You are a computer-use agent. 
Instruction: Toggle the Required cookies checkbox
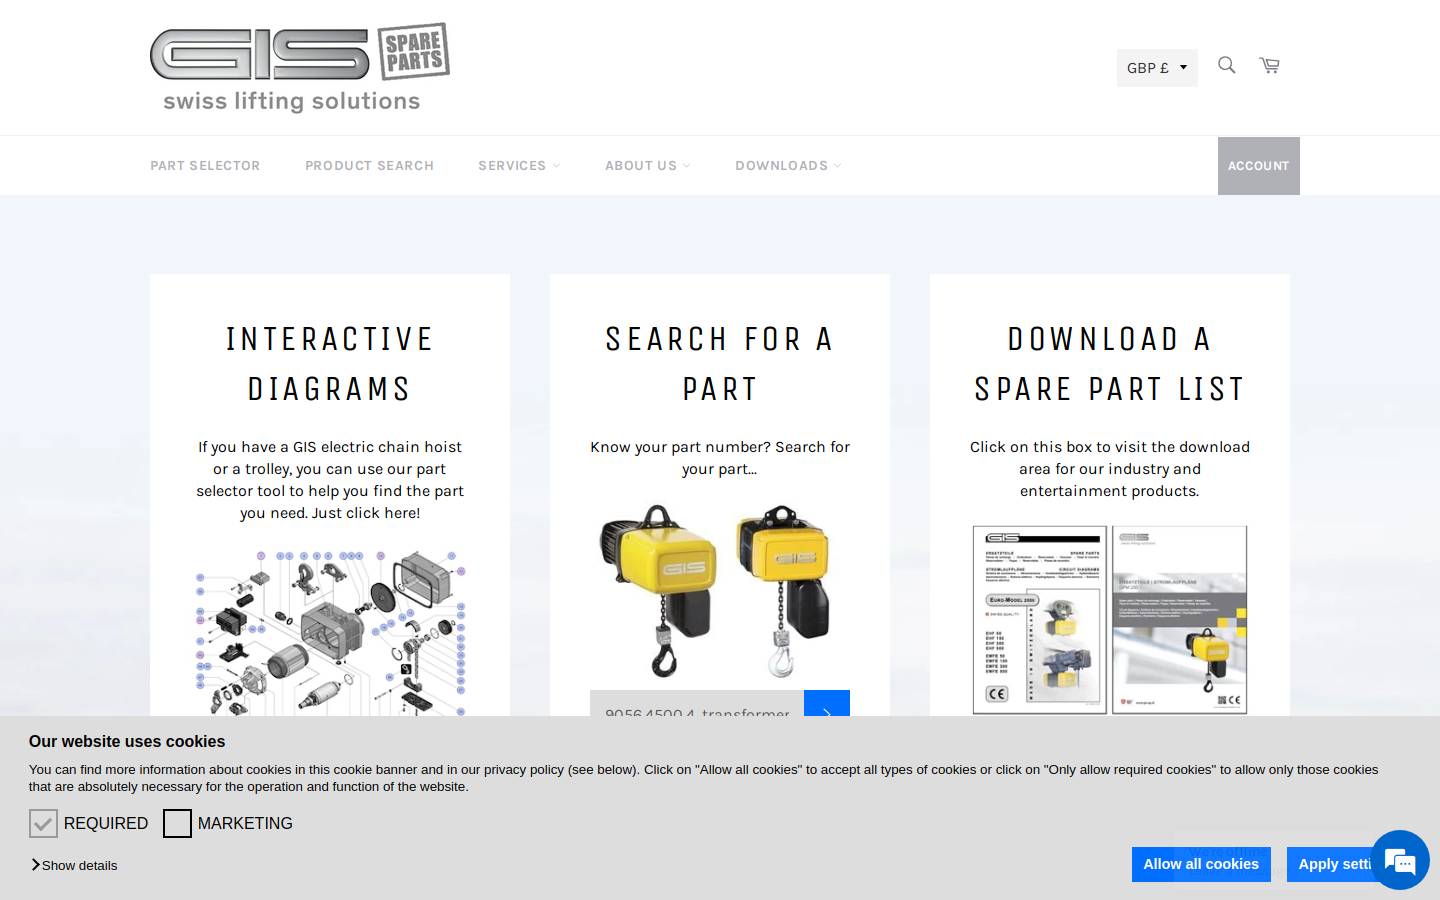click(x=43, y=823)
